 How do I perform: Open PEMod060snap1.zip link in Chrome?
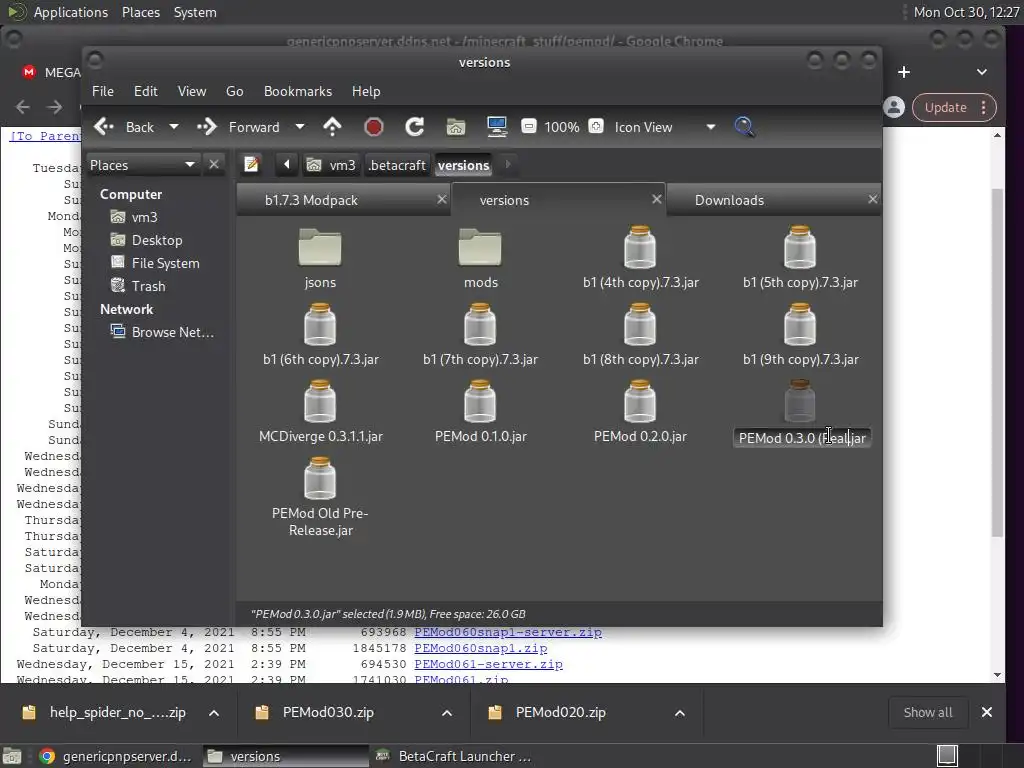coord(481,648)
